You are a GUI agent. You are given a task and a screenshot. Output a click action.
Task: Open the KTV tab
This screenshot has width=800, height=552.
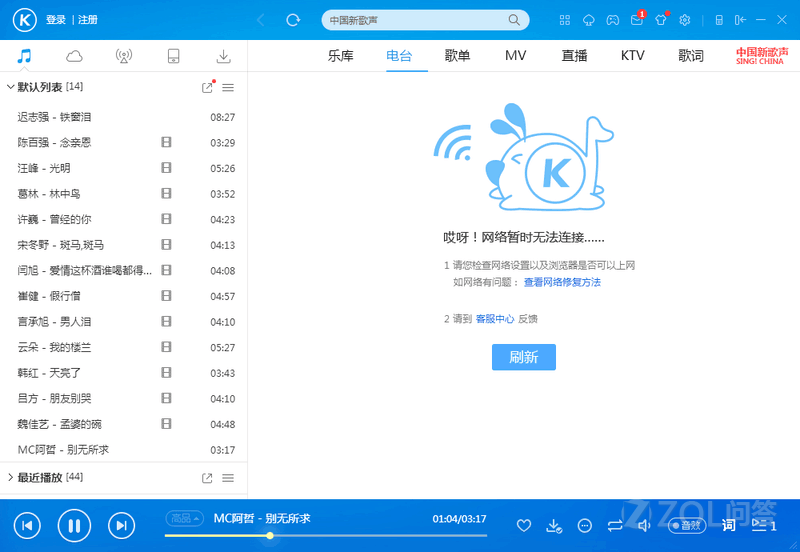633,56
